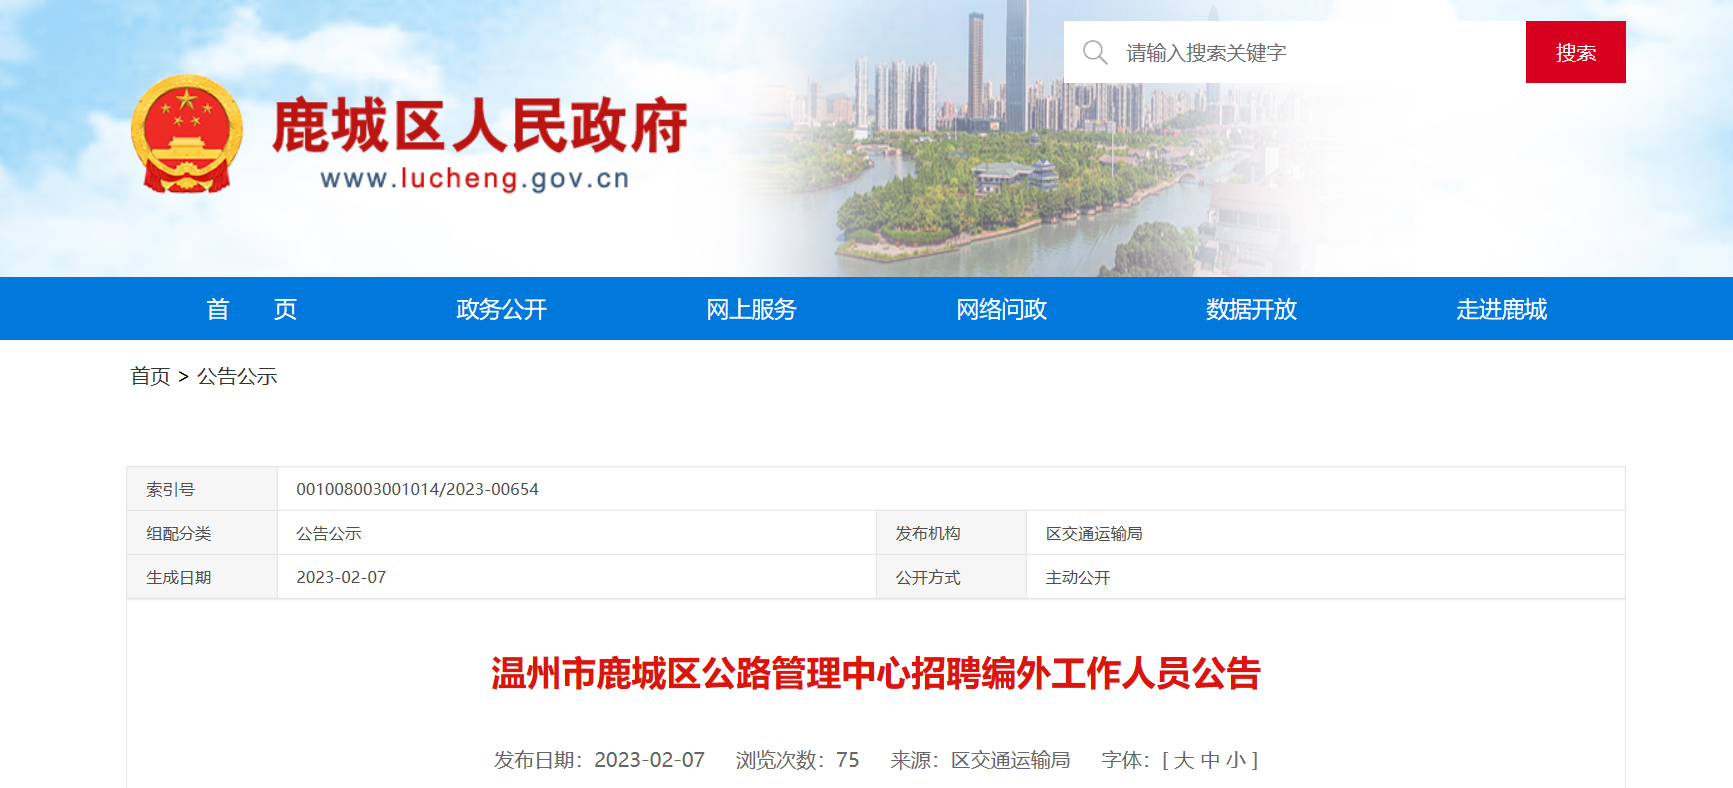Click the 发布日期: 2023-02-07 text
Image resolution: width=1733 pixels, height=788 pixels.
(x=599, y=760)
